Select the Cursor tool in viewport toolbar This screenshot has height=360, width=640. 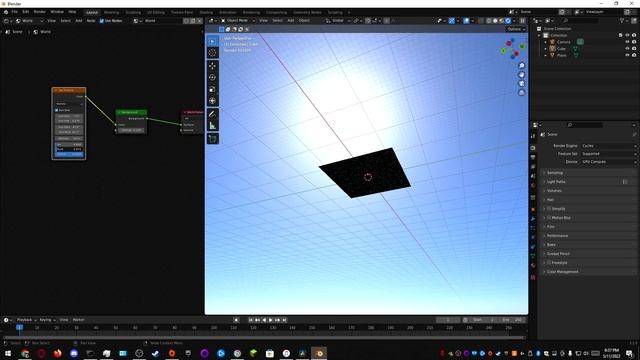point(212,53)
